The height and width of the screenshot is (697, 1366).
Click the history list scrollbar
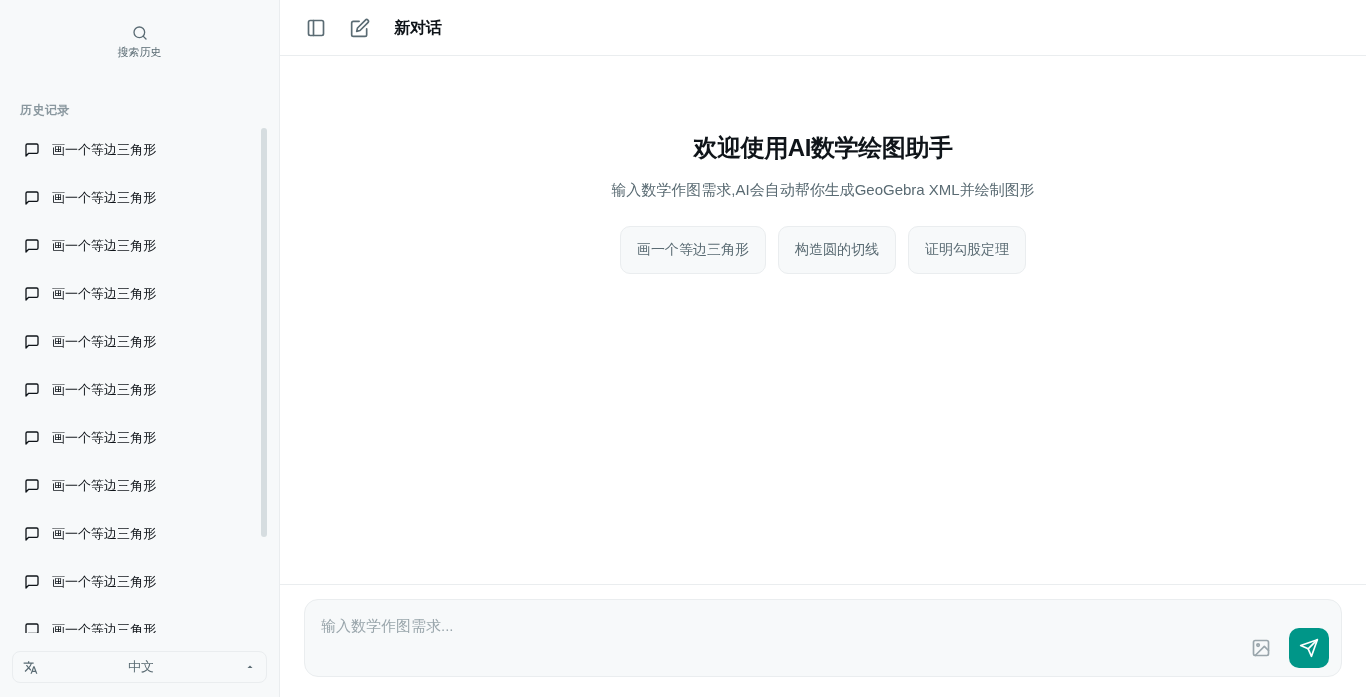tap(264, 332)
